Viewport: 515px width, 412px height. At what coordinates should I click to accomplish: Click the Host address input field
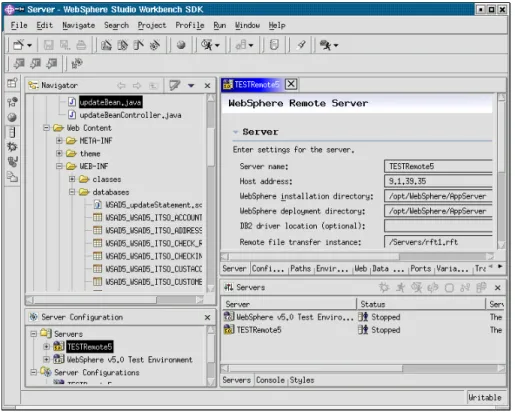tap(438, 181)
